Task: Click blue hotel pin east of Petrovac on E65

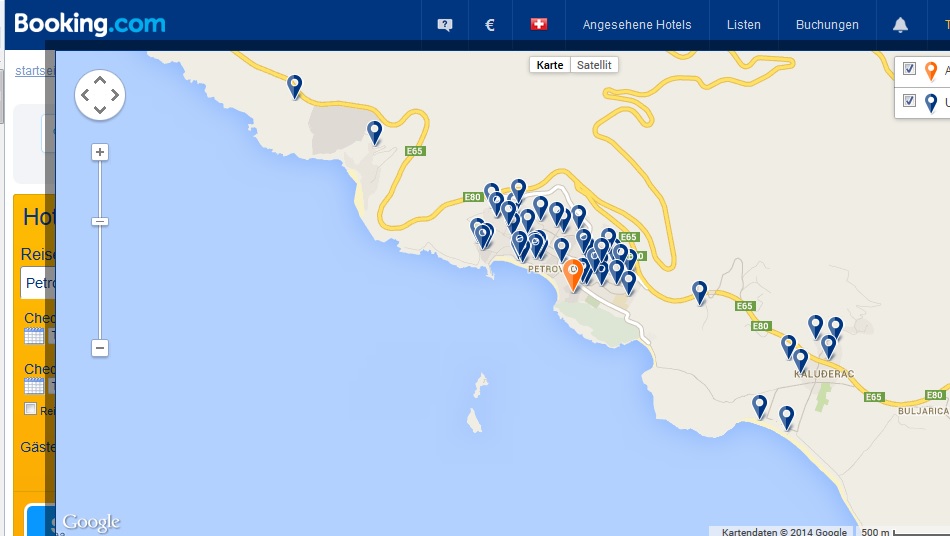Action: (x=700, y=291)
